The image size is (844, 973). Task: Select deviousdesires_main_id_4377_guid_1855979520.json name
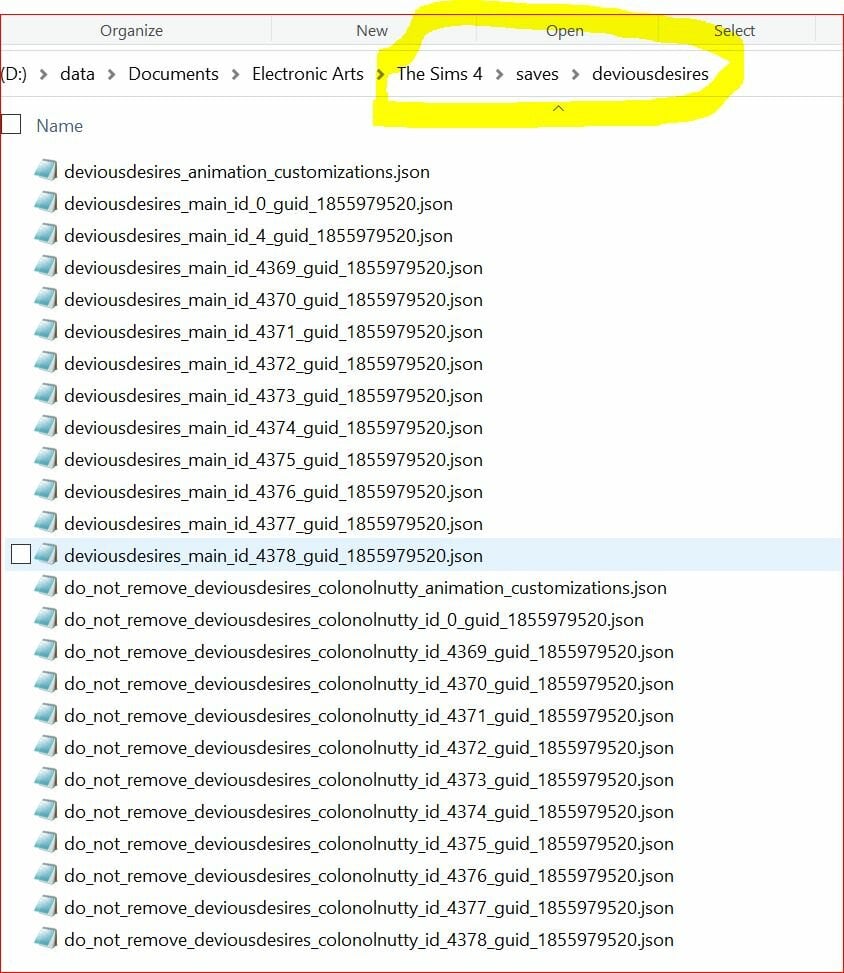pos(274,524)
